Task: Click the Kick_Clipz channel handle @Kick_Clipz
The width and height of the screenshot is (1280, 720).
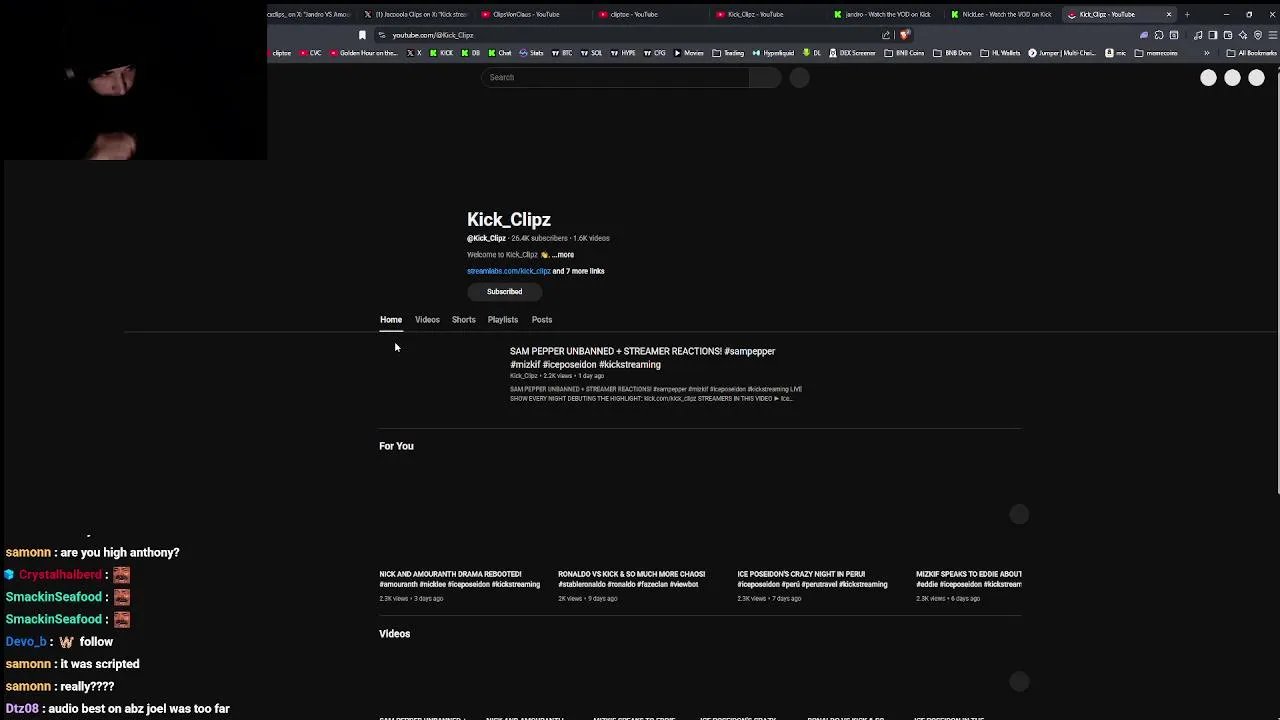Action: pos(486,239)
